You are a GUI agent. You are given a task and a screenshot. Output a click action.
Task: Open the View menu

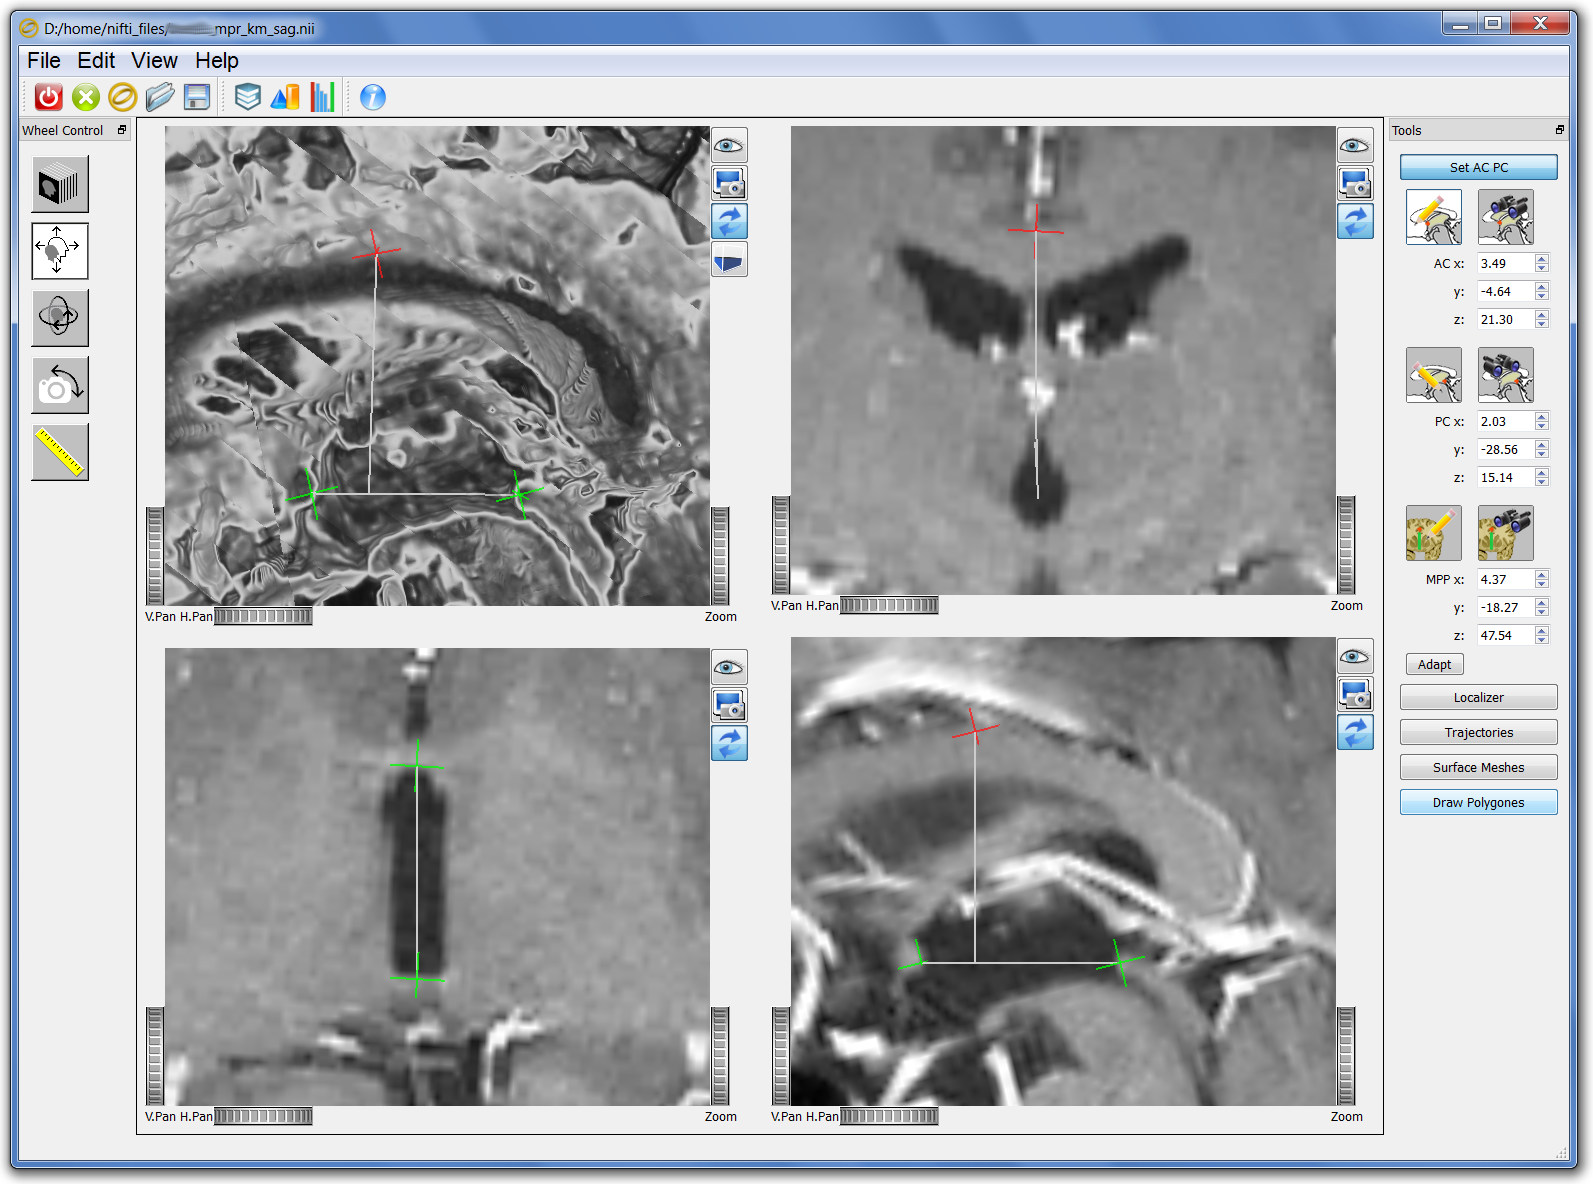tap(154, 61)
